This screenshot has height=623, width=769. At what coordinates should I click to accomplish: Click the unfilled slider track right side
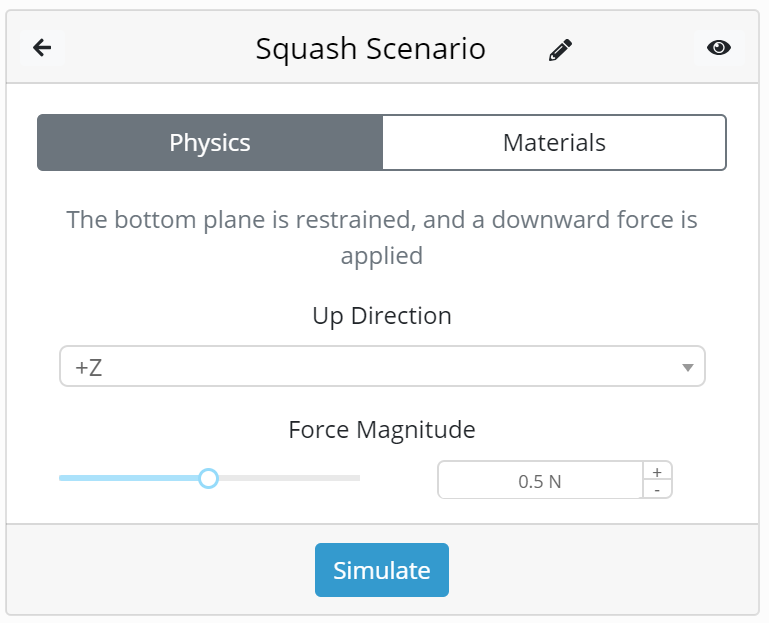click(289, 478)
